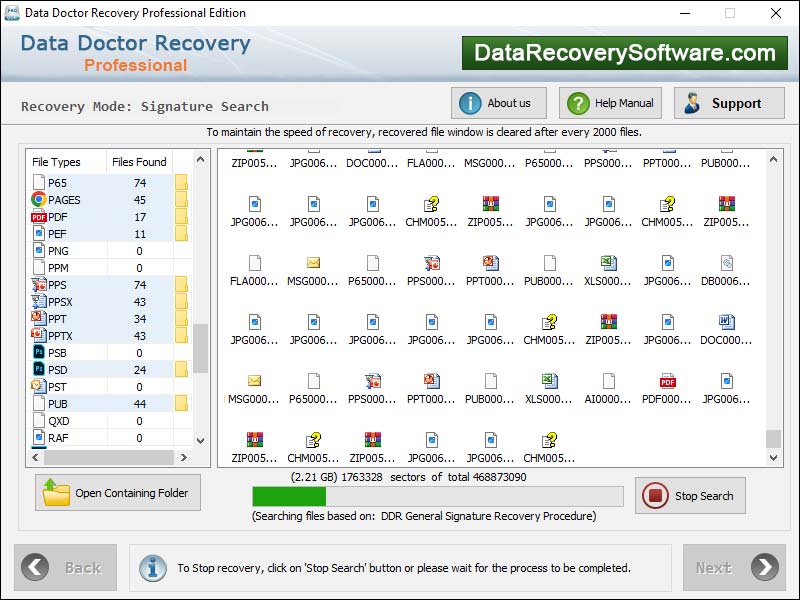The image size is (800, 600).
Task: Minimize the Data Doctor Recovery window
Action: point(685,13)
